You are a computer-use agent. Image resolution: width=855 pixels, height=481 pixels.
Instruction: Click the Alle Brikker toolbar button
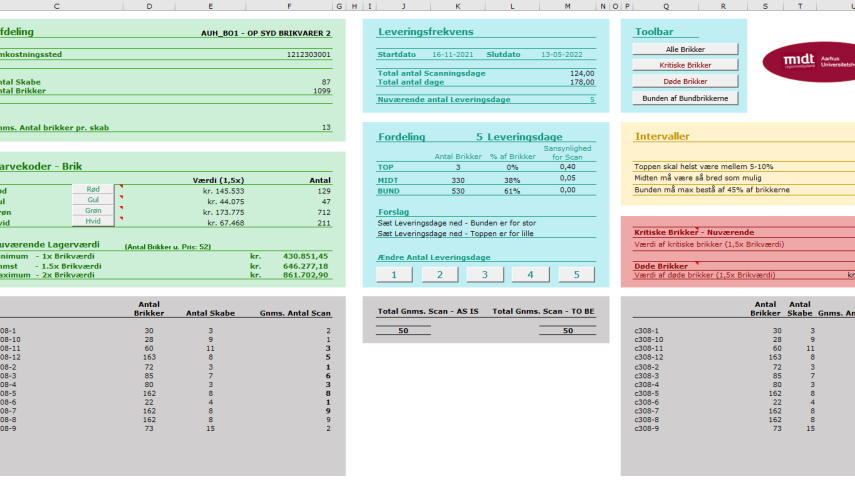685,49
